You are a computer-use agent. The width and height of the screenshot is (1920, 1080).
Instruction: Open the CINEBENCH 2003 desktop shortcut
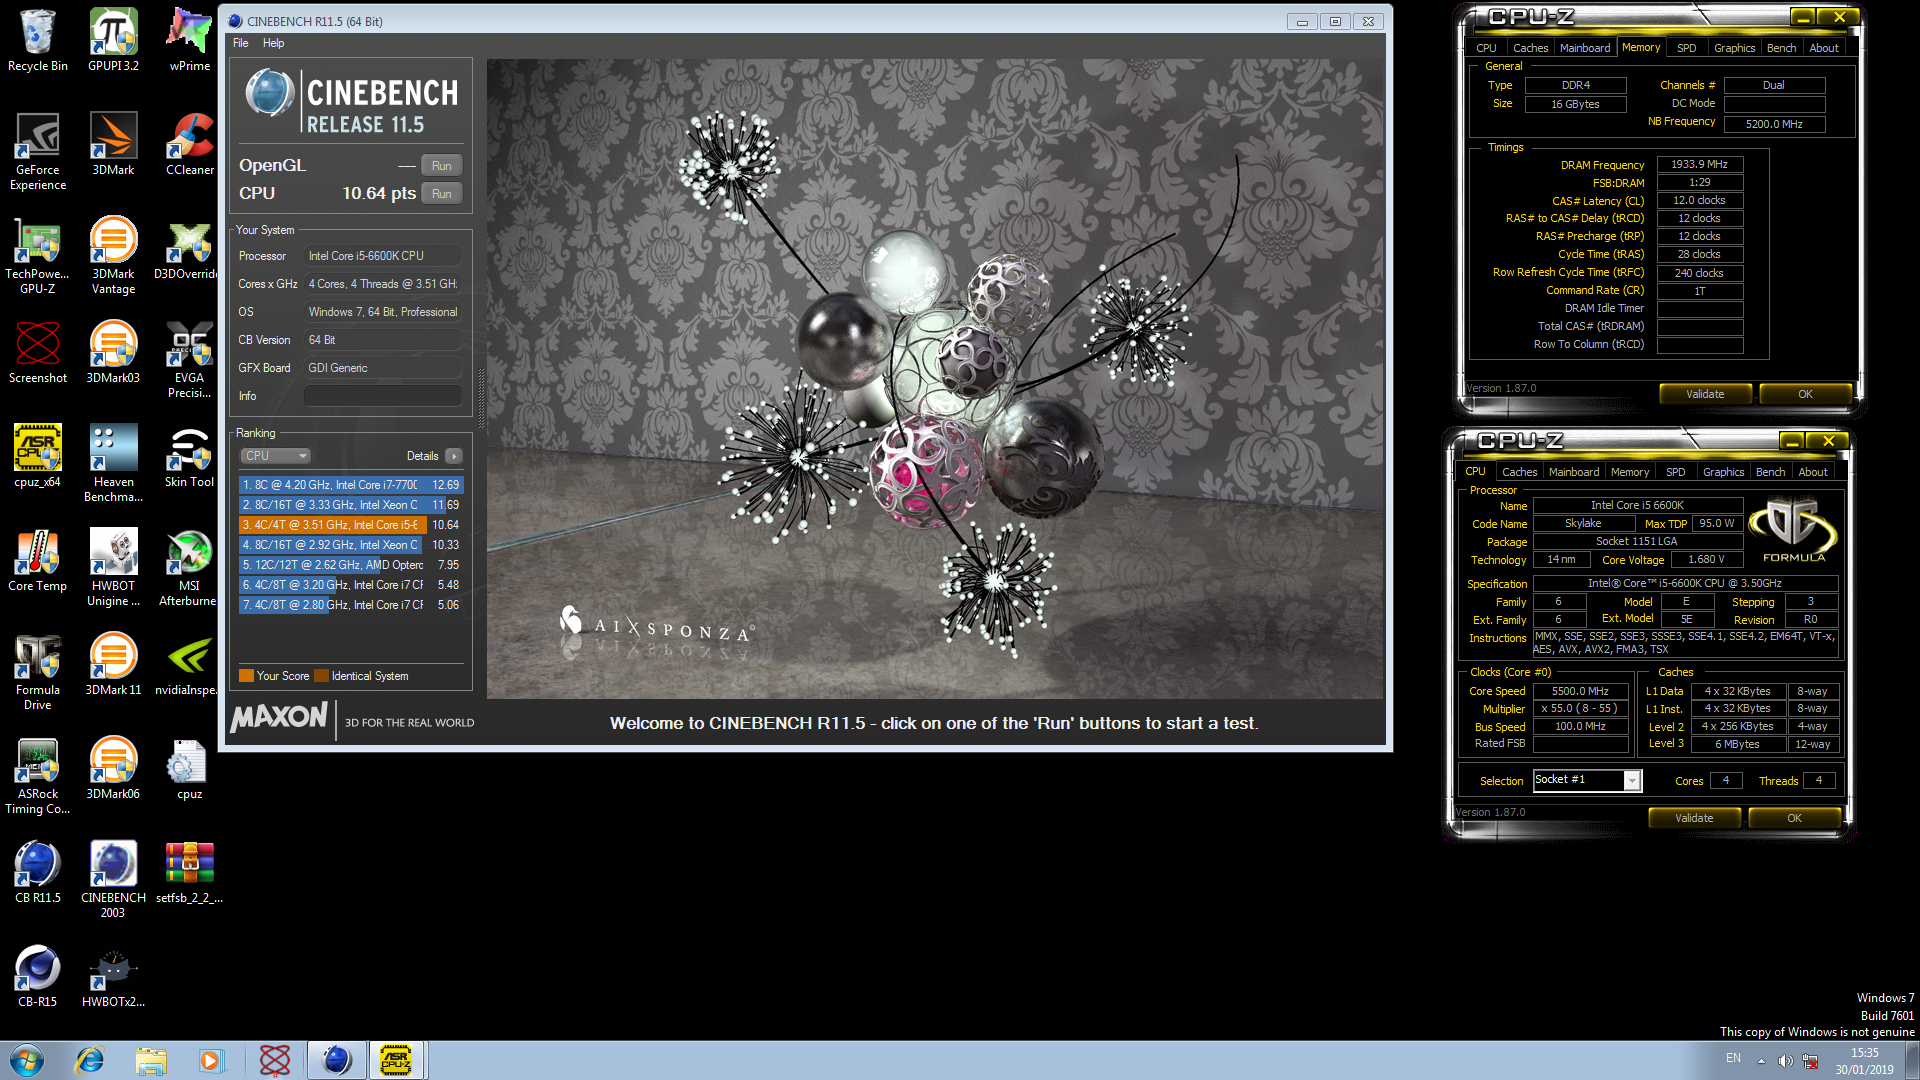[x=113, y=879]
